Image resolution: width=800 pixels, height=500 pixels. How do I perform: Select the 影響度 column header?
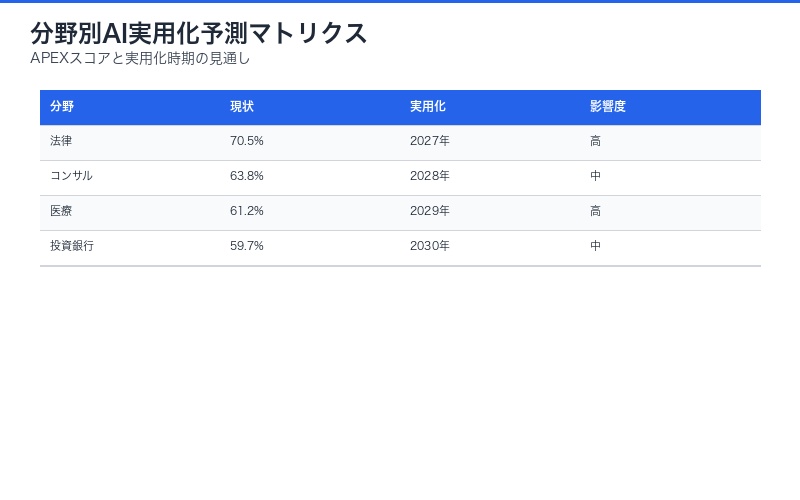[x=608, y=107]
